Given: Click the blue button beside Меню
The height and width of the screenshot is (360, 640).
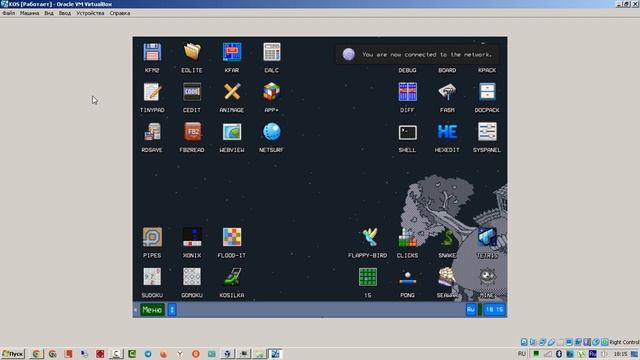Looking at the screenshot, I should click(172, 310).
